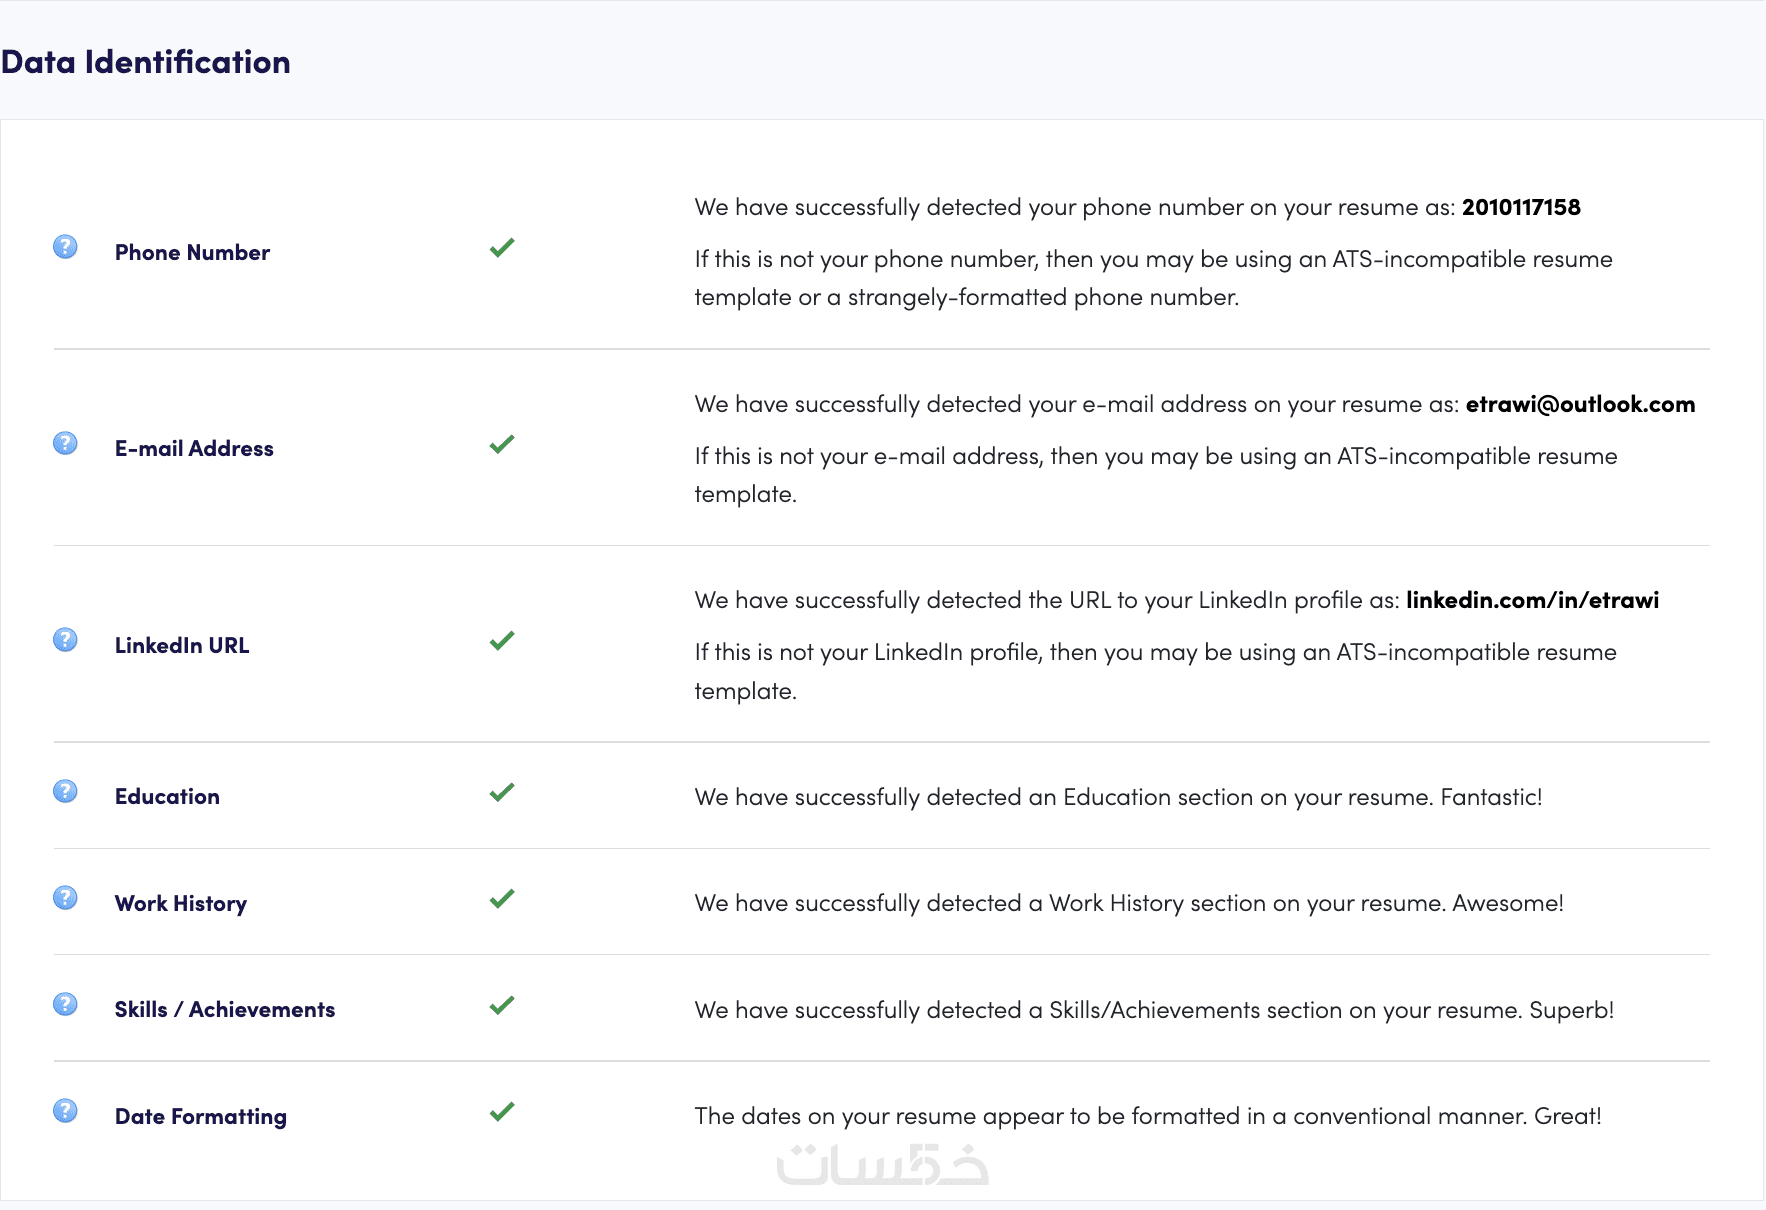1766x1210 pixels.
Task: Click the Date Formatting row label
Action: point(201,1116)
